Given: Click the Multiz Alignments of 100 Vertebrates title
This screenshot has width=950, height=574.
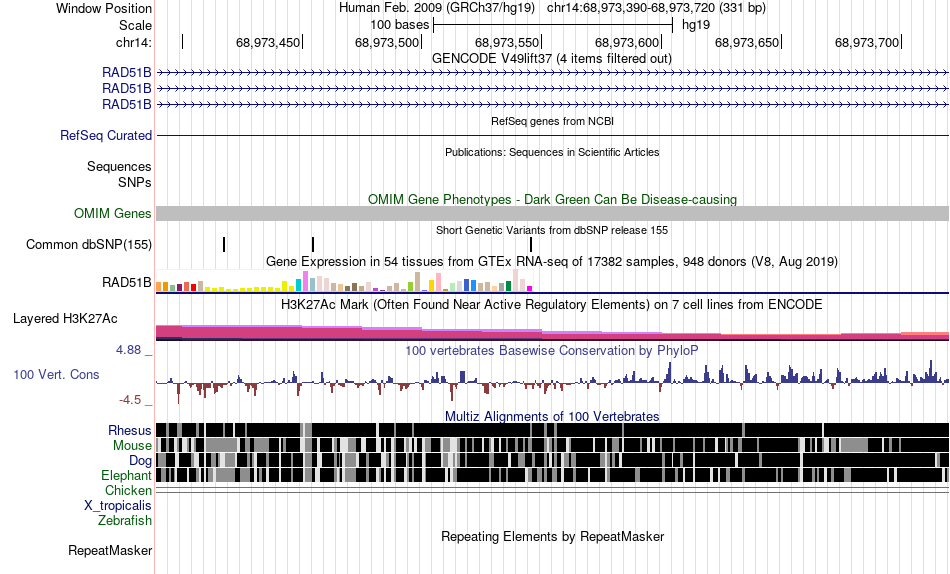Looking at the screenshot, I should pos(552,416).
